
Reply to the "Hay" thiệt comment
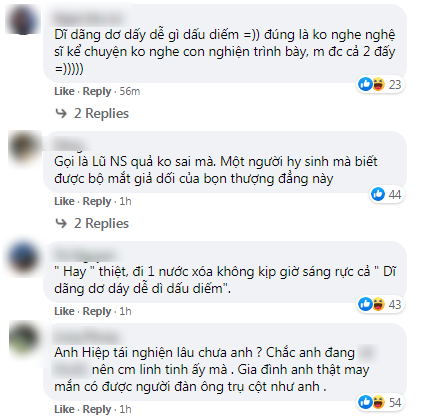[97, 311]
